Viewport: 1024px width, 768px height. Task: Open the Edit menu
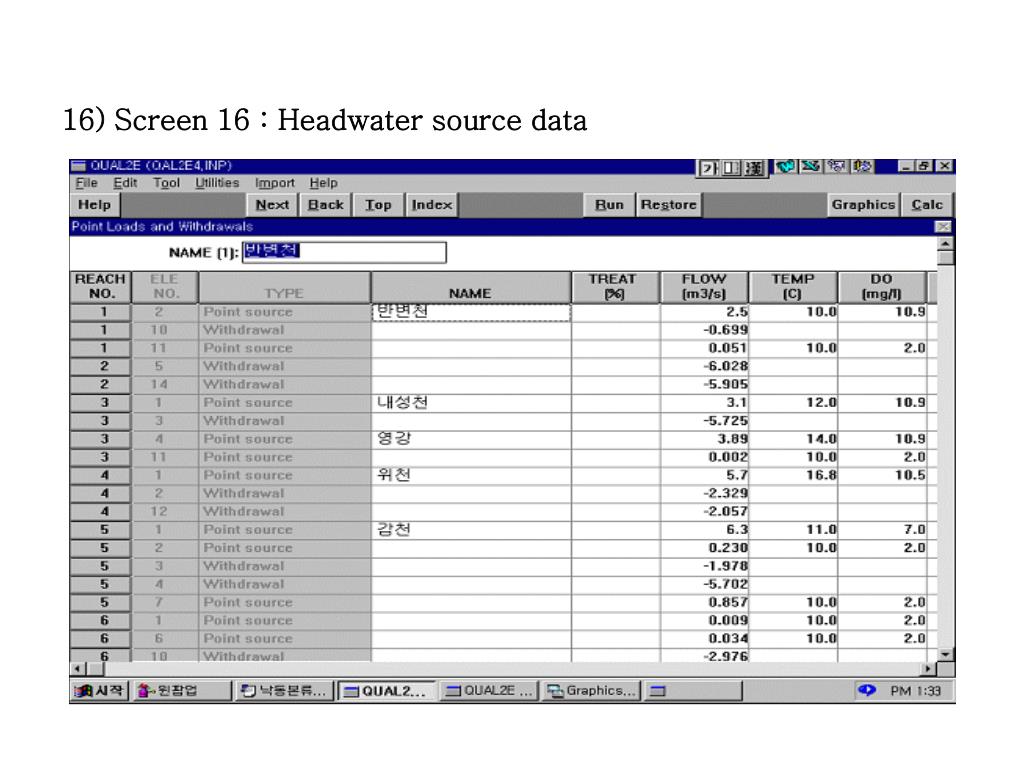click(x=125, y=183)
